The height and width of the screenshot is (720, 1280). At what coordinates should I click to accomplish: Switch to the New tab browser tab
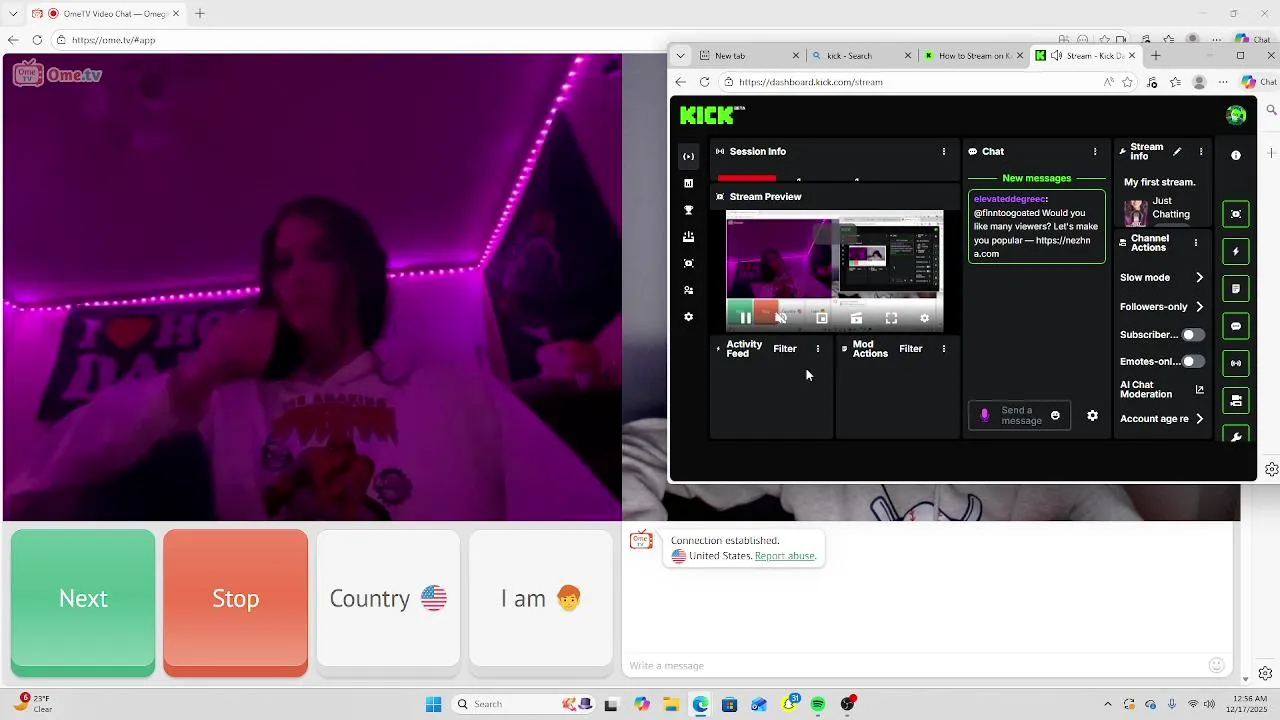click(749, 56)
